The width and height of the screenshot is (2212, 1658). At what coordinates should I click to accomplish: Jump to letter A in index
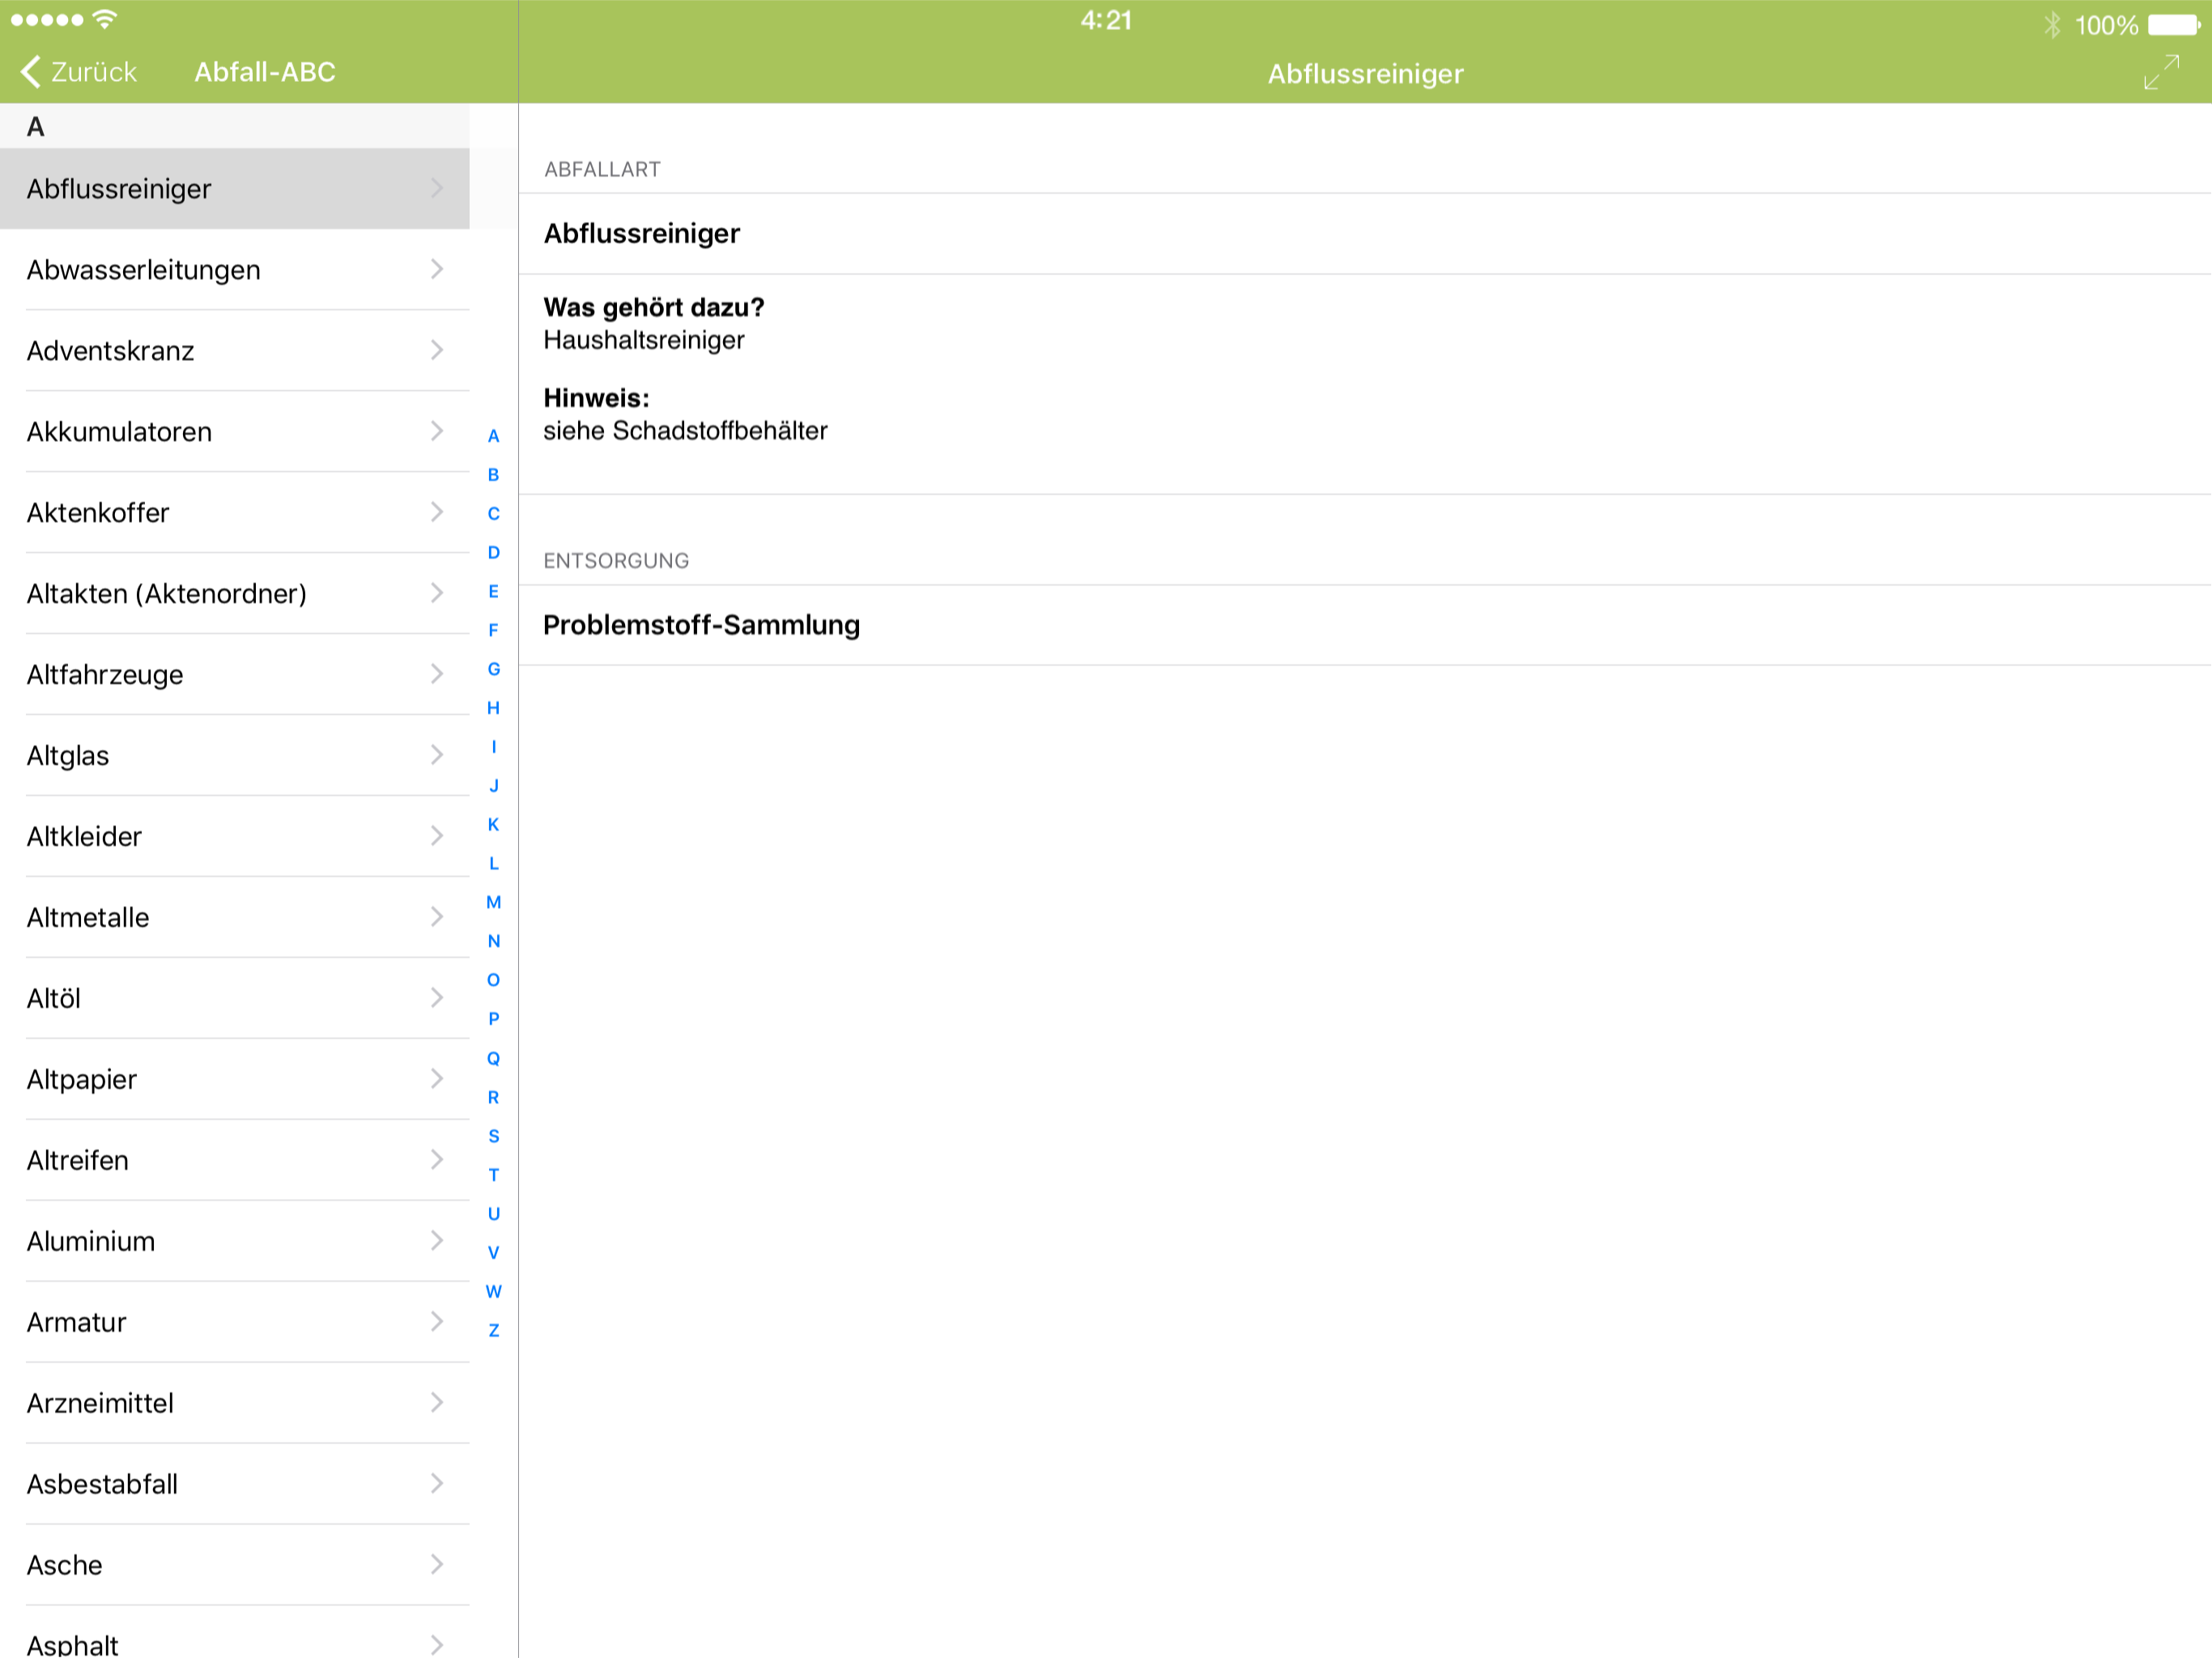(x=494, y=436)
